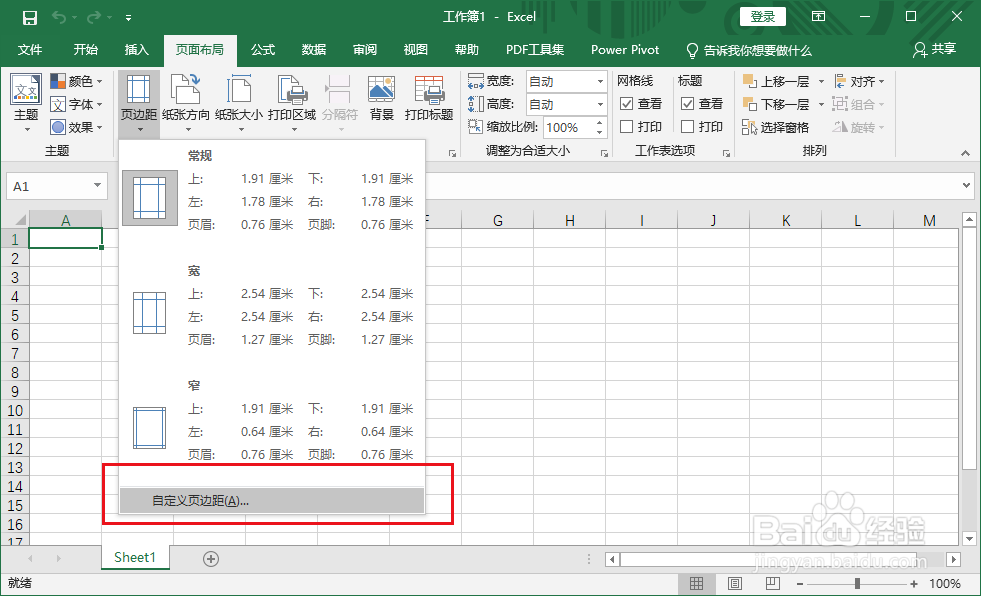Screen dimensions: 981x596
Task: Click the 登录 button in the titlebar
Action: [762, 16]
